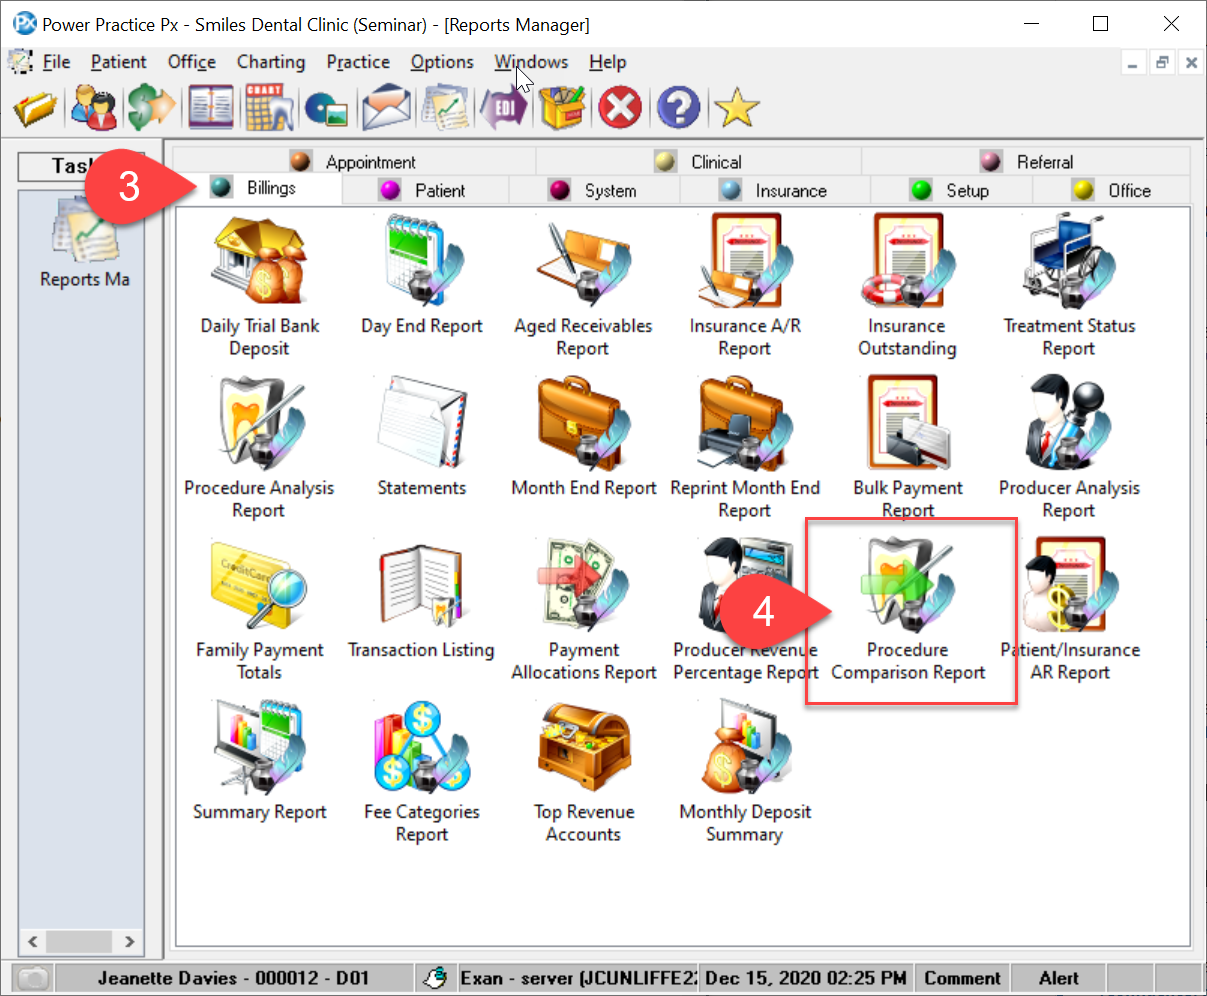Switch to the Clinical reports tab
Image resolution: width=1207 pixels, height=996 pixels.
point(698,162)
